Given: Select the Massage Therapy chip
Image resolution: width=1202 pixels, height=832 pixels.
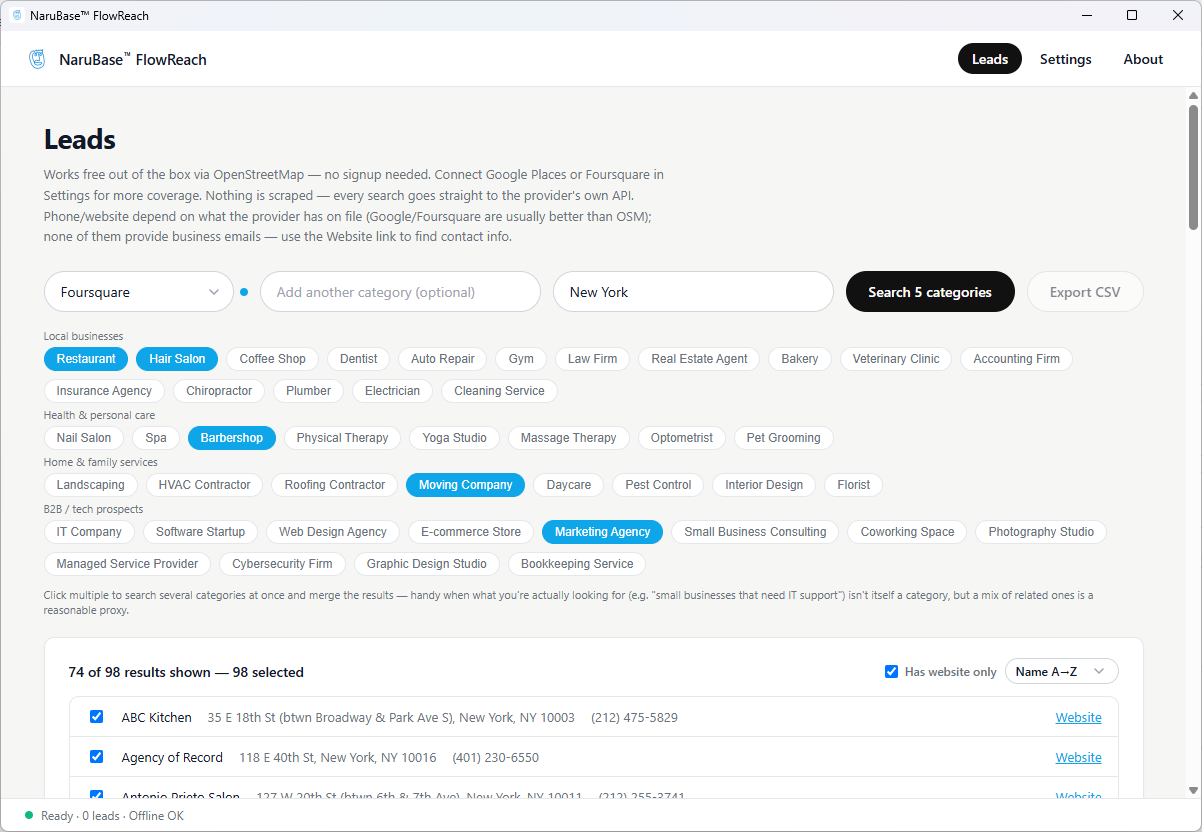Looking at the screenshot, I should (x=569, y=438).
